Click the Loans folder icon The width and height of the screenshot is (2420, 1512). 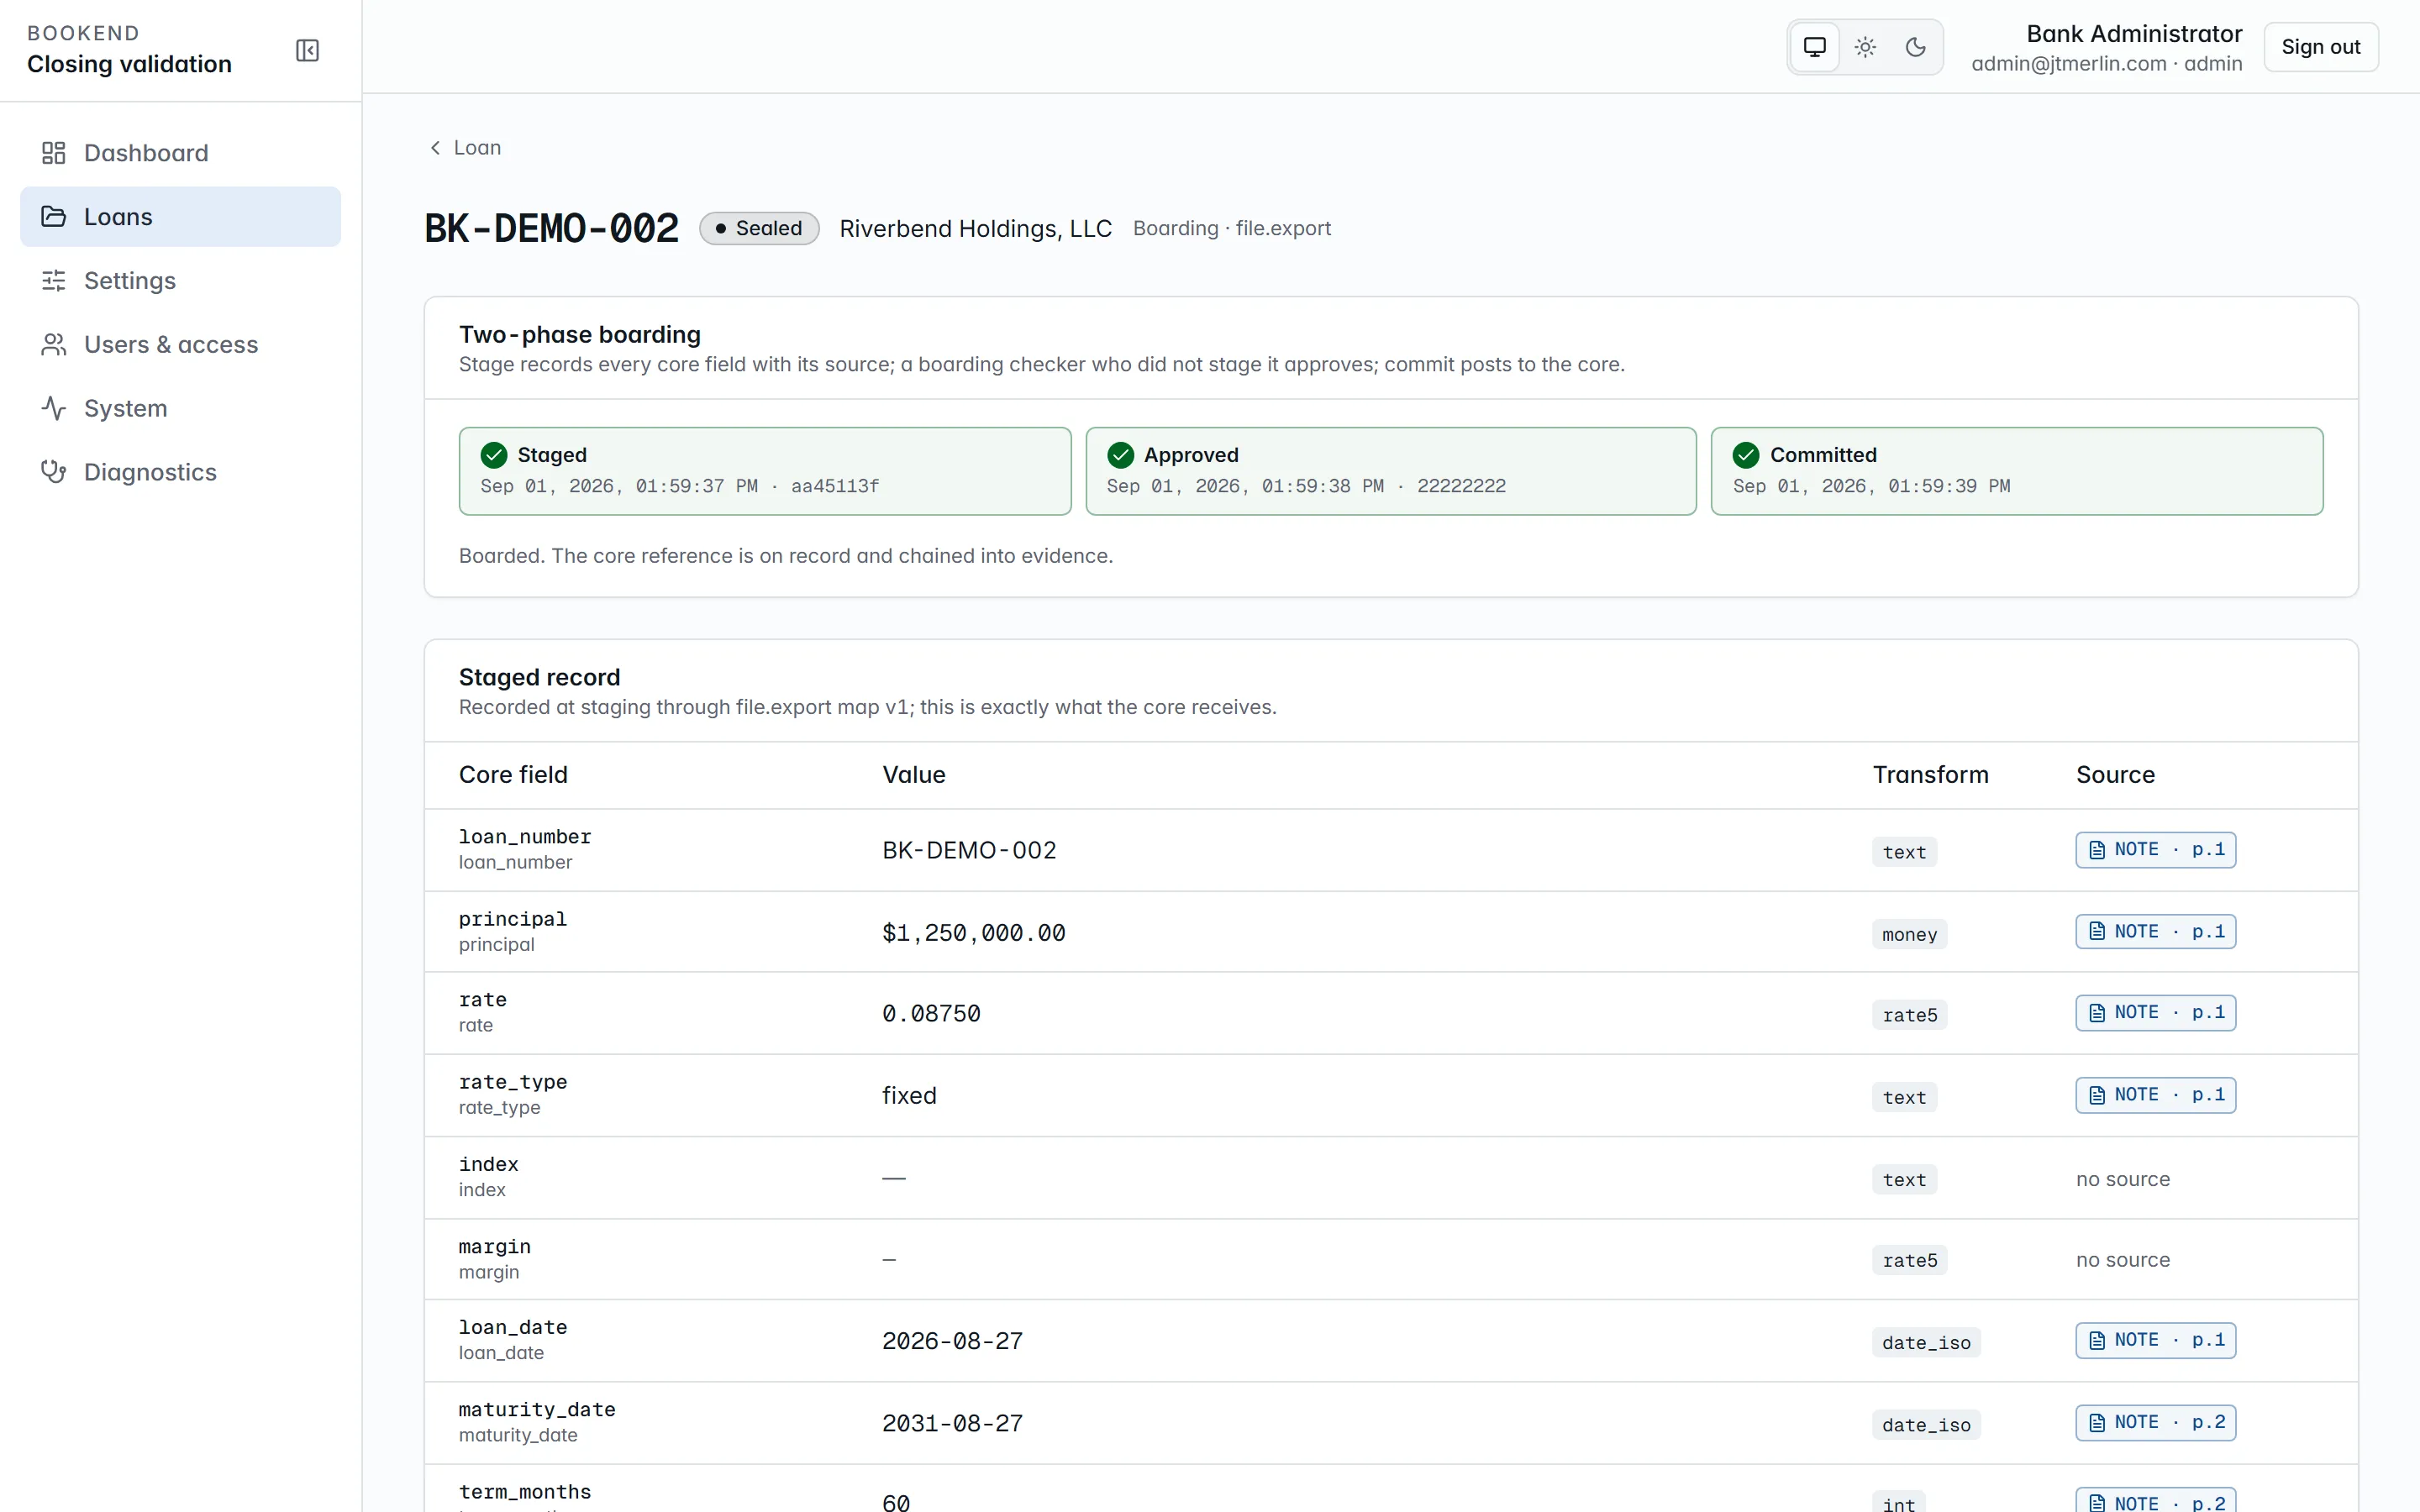point(53,217)
